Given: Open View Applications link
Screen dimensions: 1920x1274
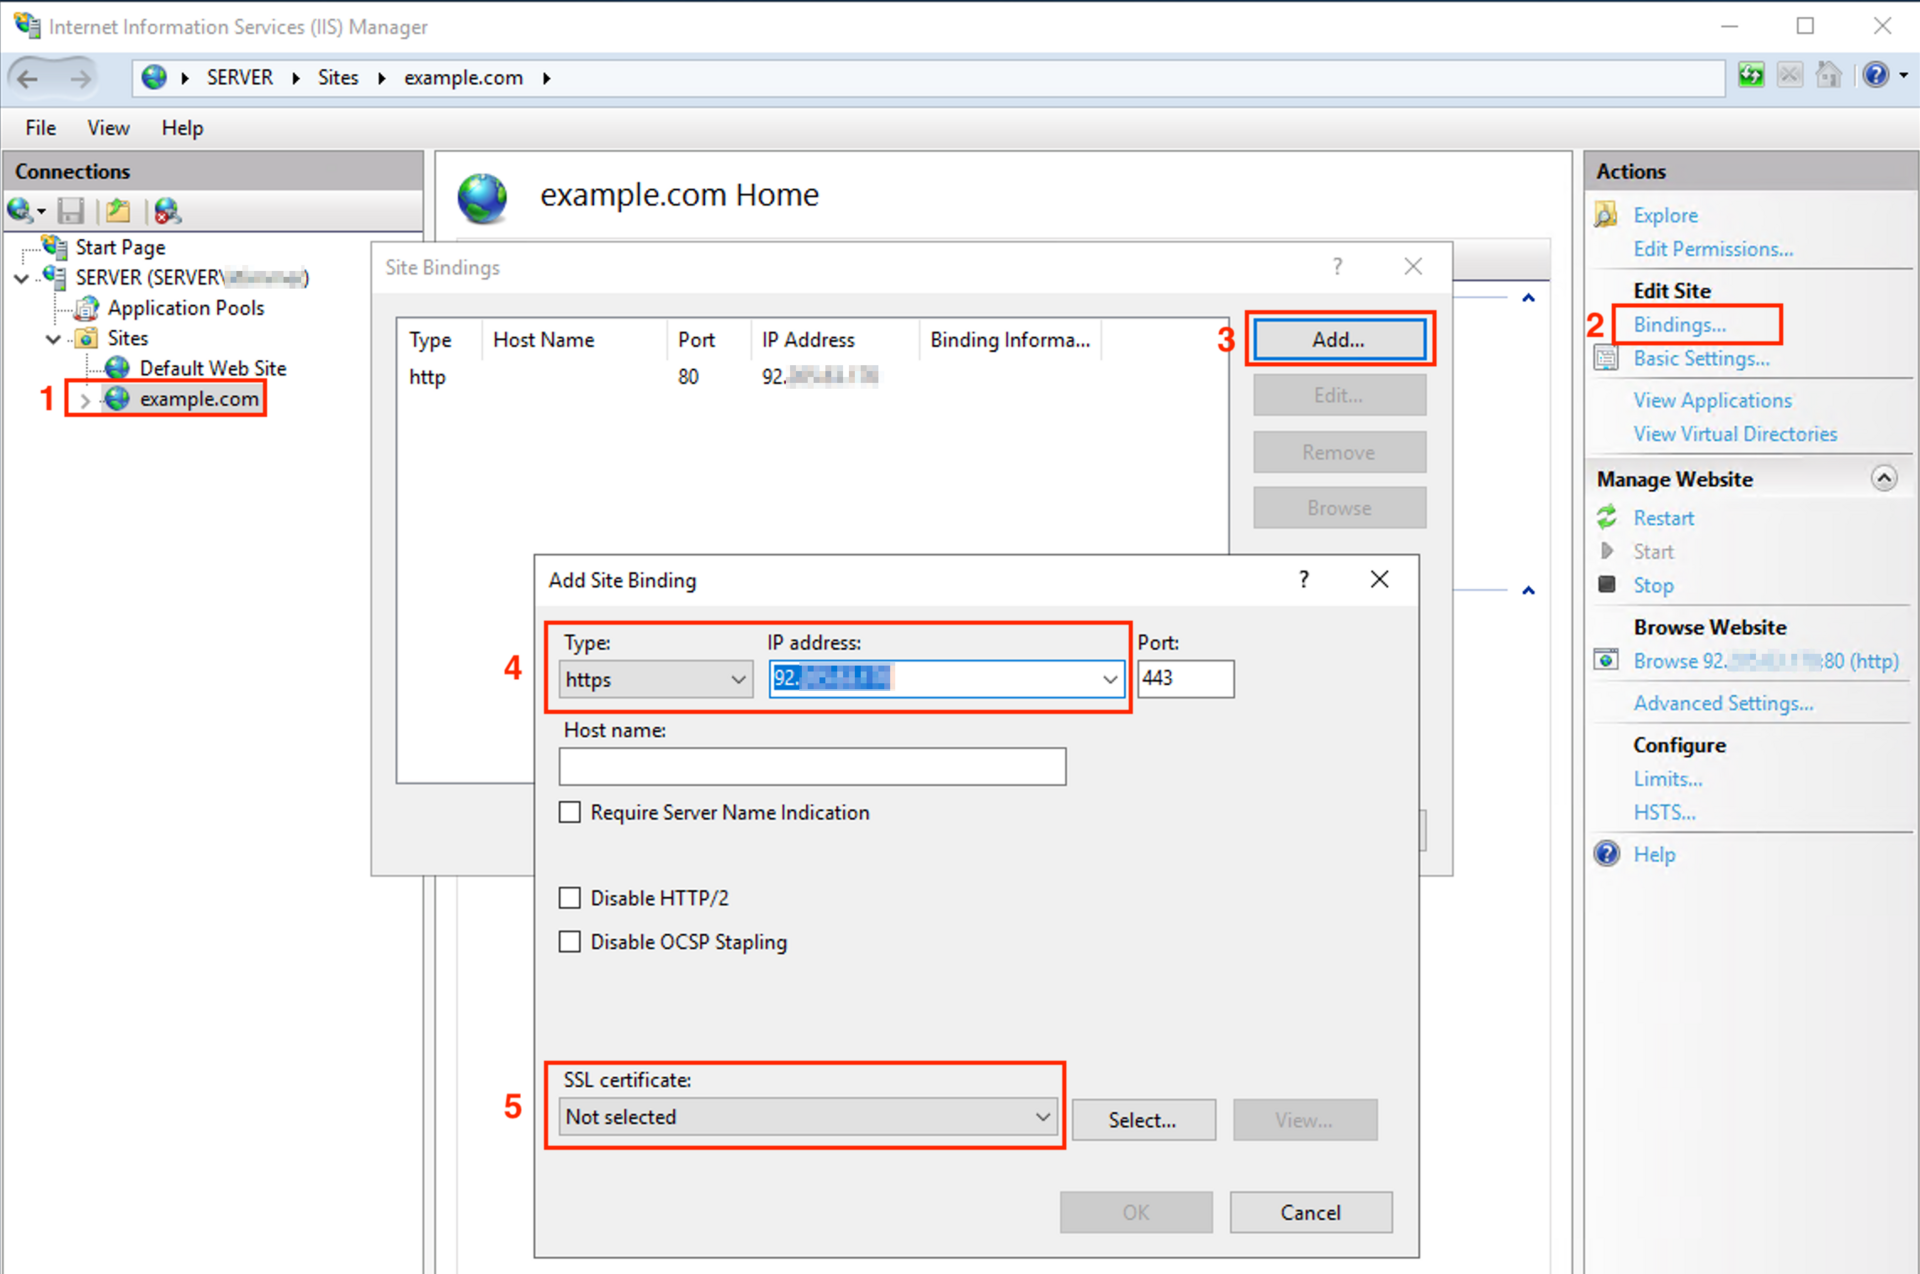Looking at the screenshot, I should [1712, 400].
